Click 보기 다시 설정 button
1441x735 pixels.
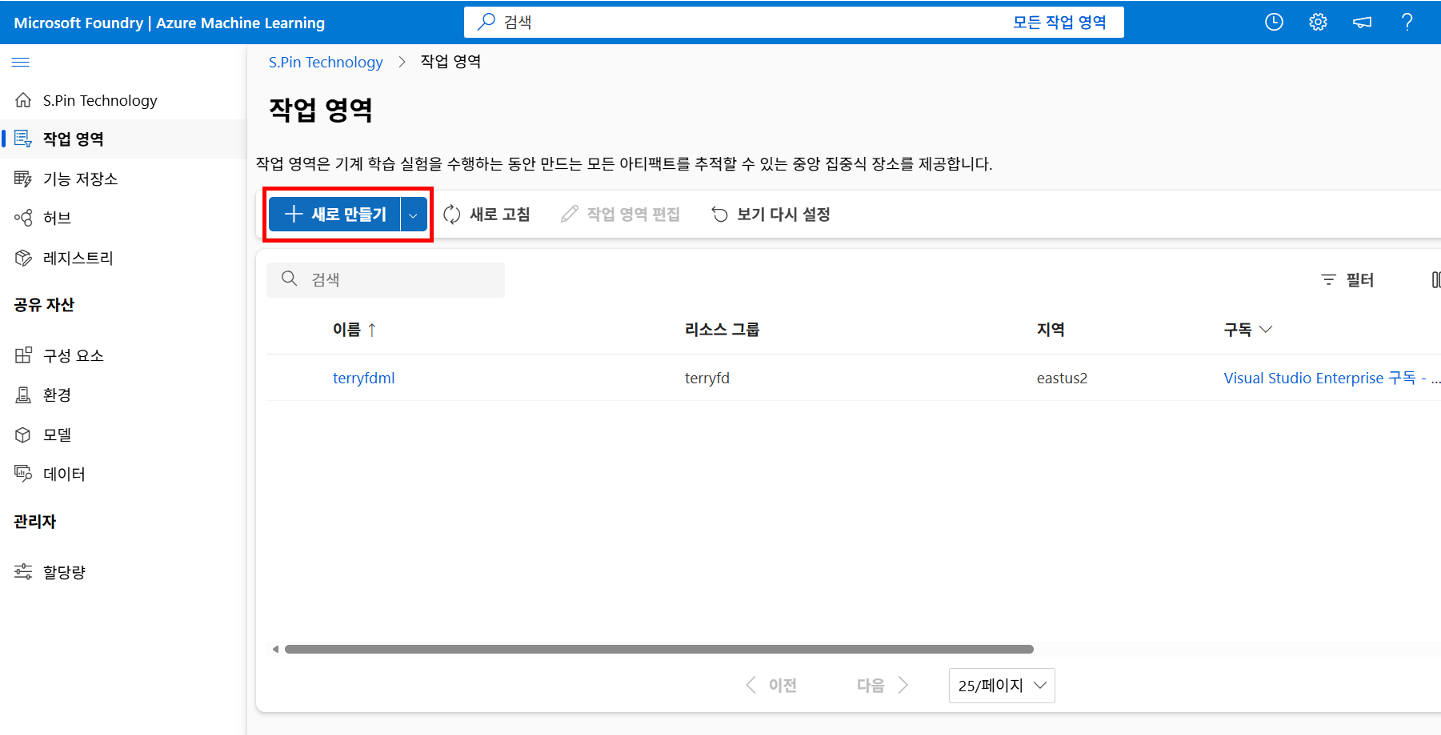771,214
